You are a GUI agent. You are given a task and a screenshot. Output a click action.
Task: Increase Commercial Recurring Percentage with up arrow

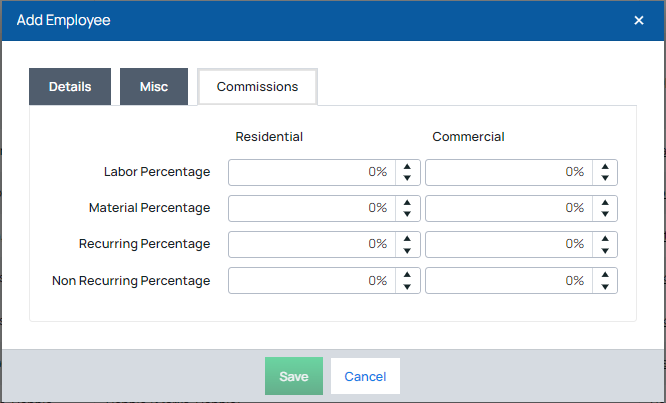pyautogui.click(x=604, y=238)
